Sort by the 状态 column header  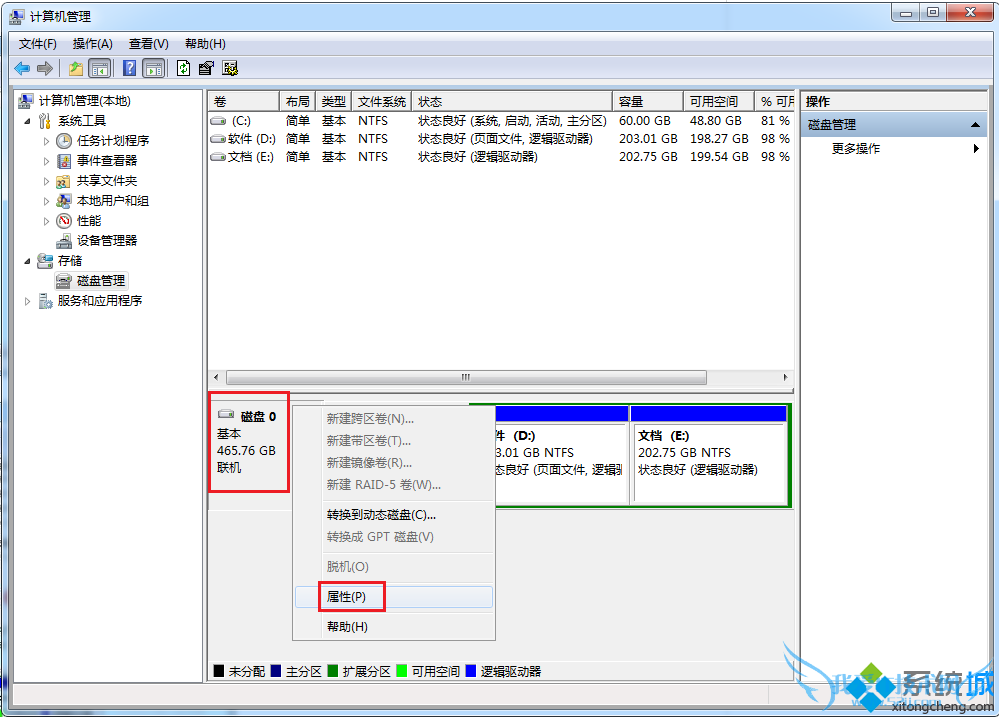512,101
